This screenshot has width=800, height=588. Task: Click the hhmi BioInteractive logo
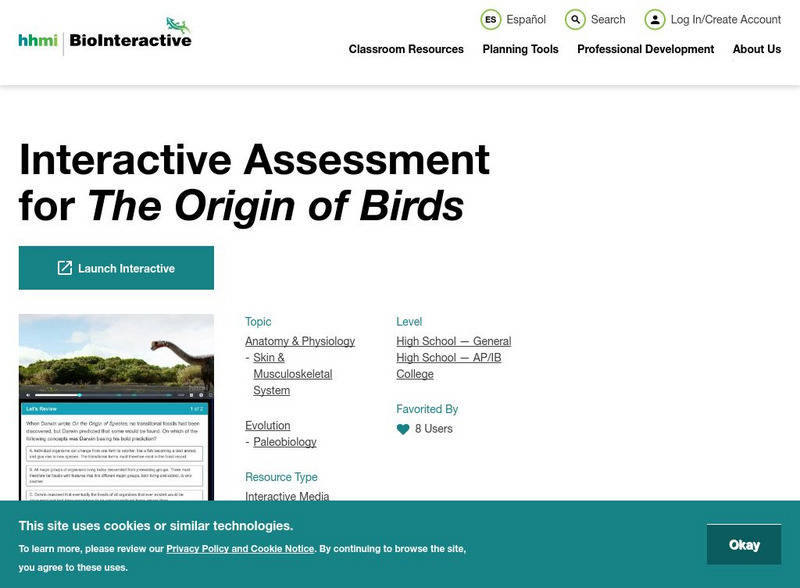click(x=105, y=36)
